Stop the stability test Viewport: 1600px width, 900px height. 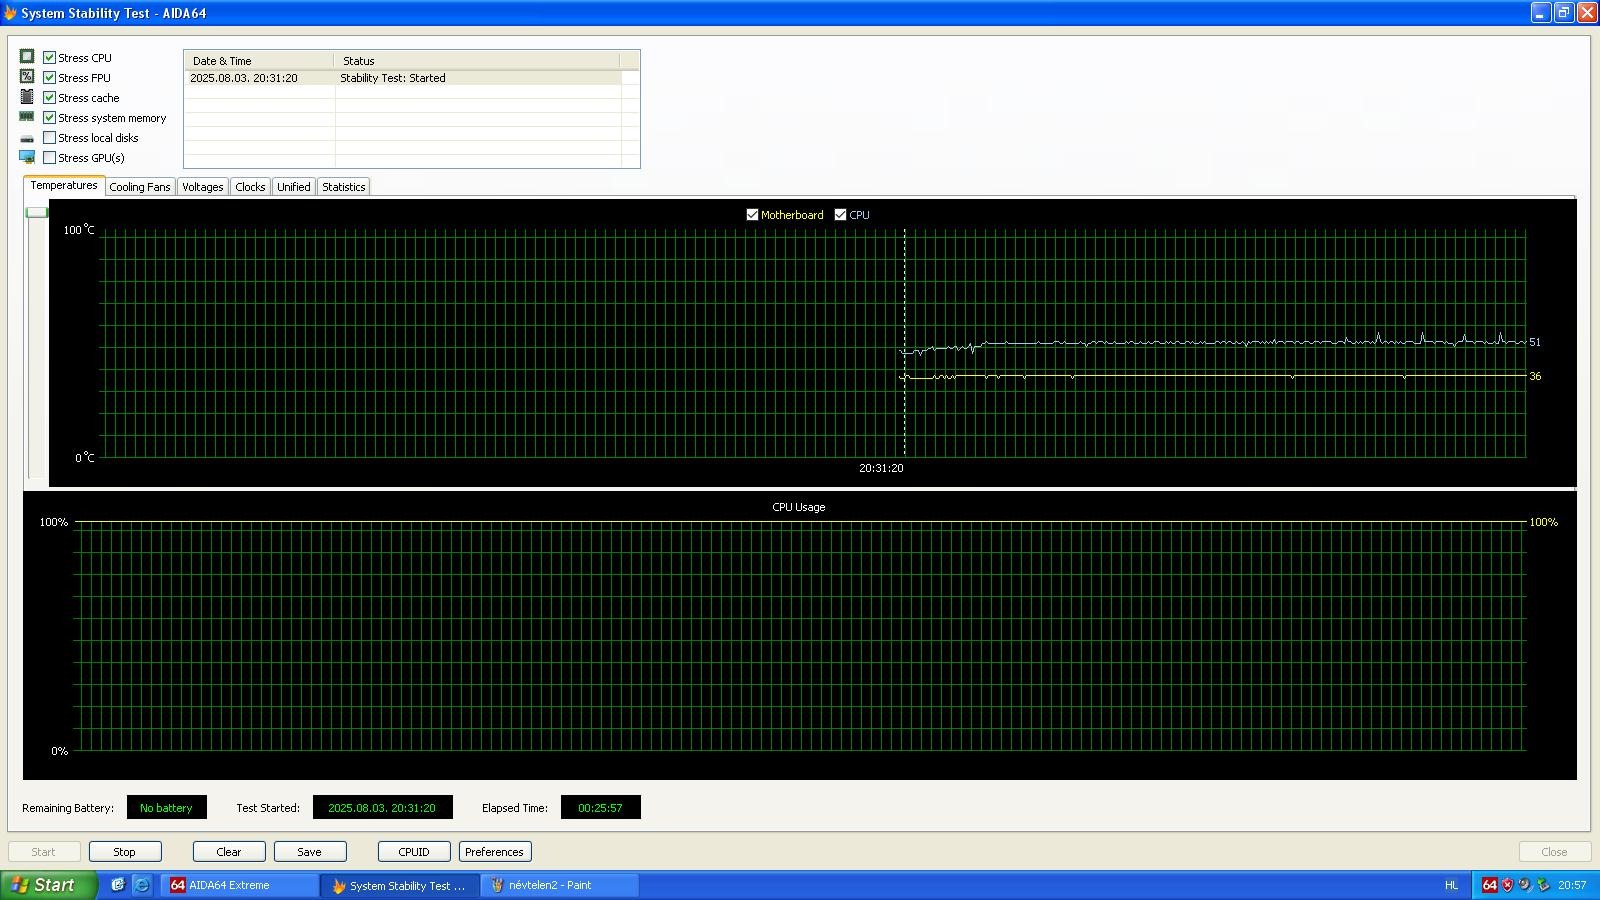(x=124, y=852)
